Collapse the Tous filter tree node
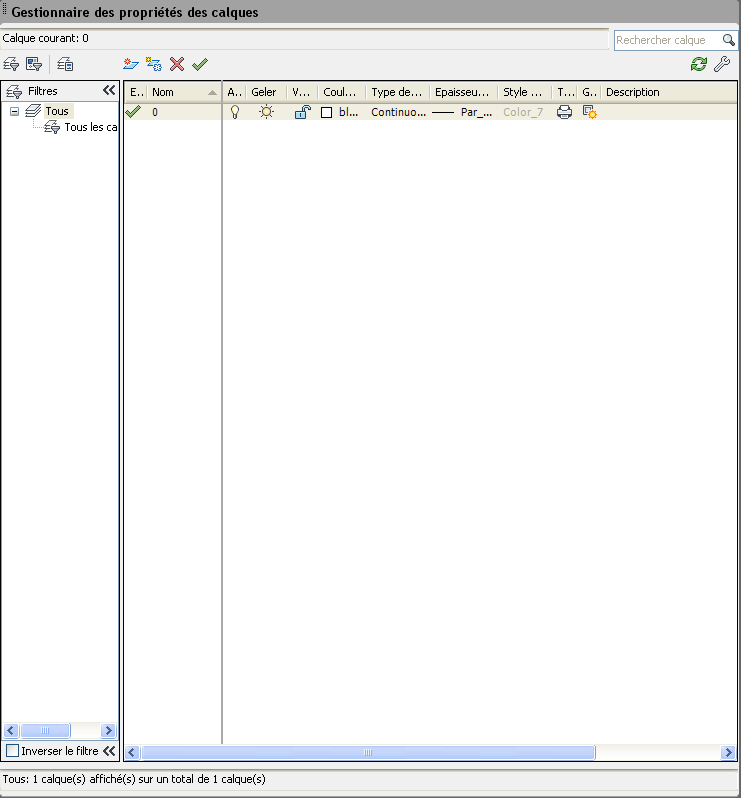The height and width of the screenshot is (798, 741). pos(15,111)
